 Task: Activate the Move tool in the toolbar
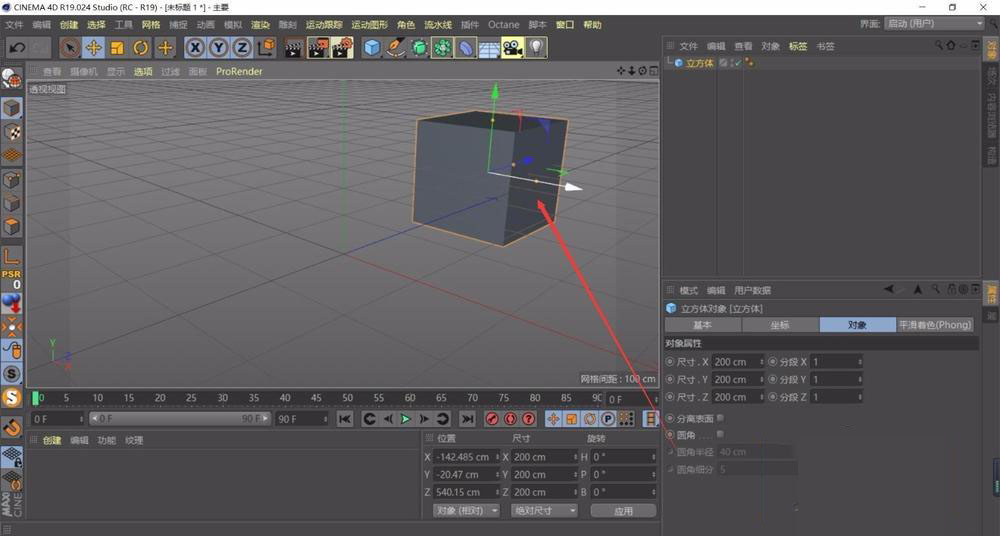pyautogui.click(x=94, y=48)
